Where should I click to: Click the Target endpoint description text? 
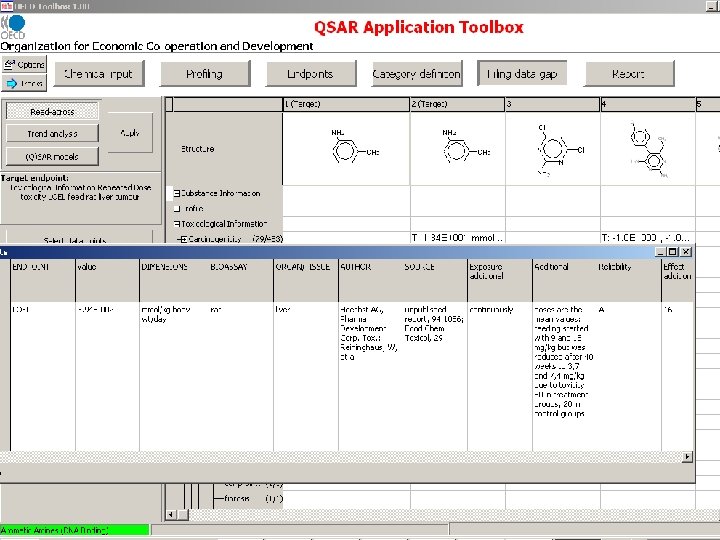click(x=80, y=192)
